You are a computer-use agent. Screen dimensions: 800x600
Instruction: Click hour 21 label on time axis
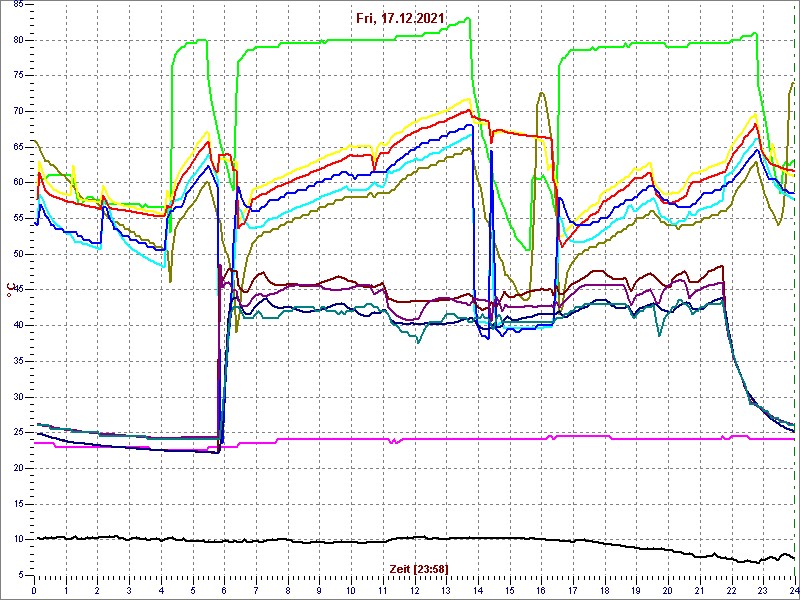699,591
